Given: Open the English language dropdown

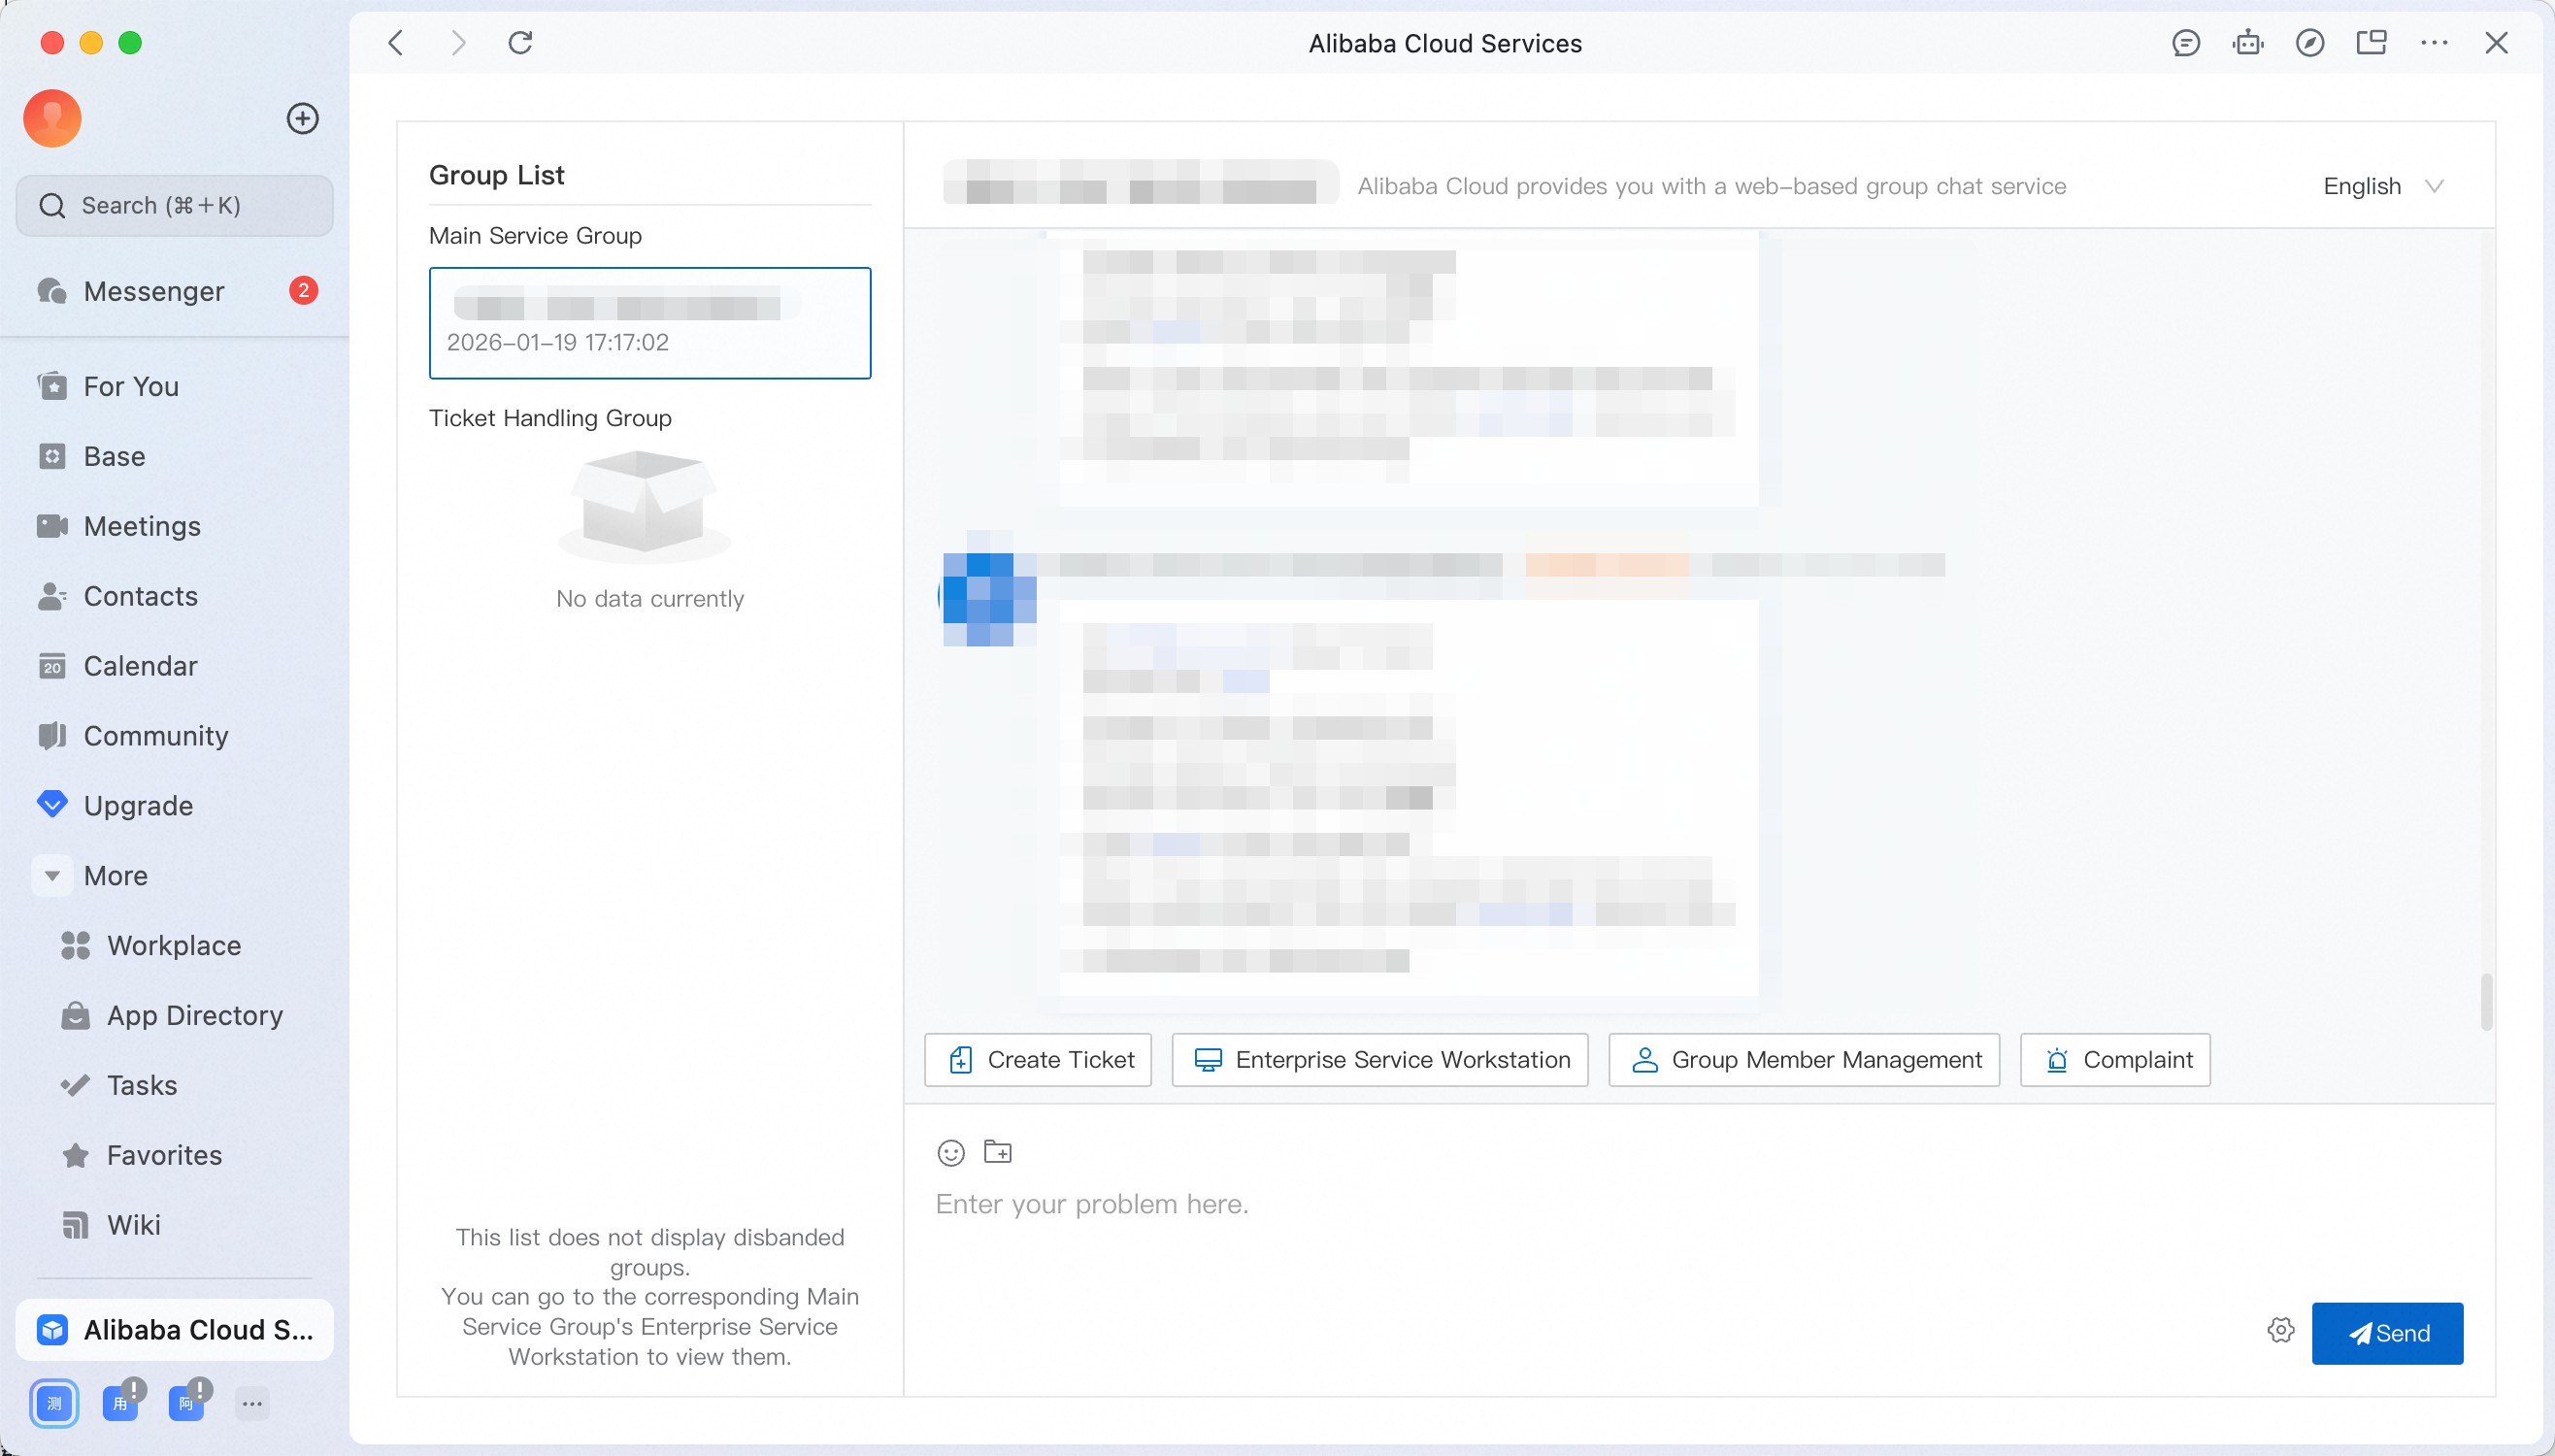Looking at the screenshot, I should 2382,187.
